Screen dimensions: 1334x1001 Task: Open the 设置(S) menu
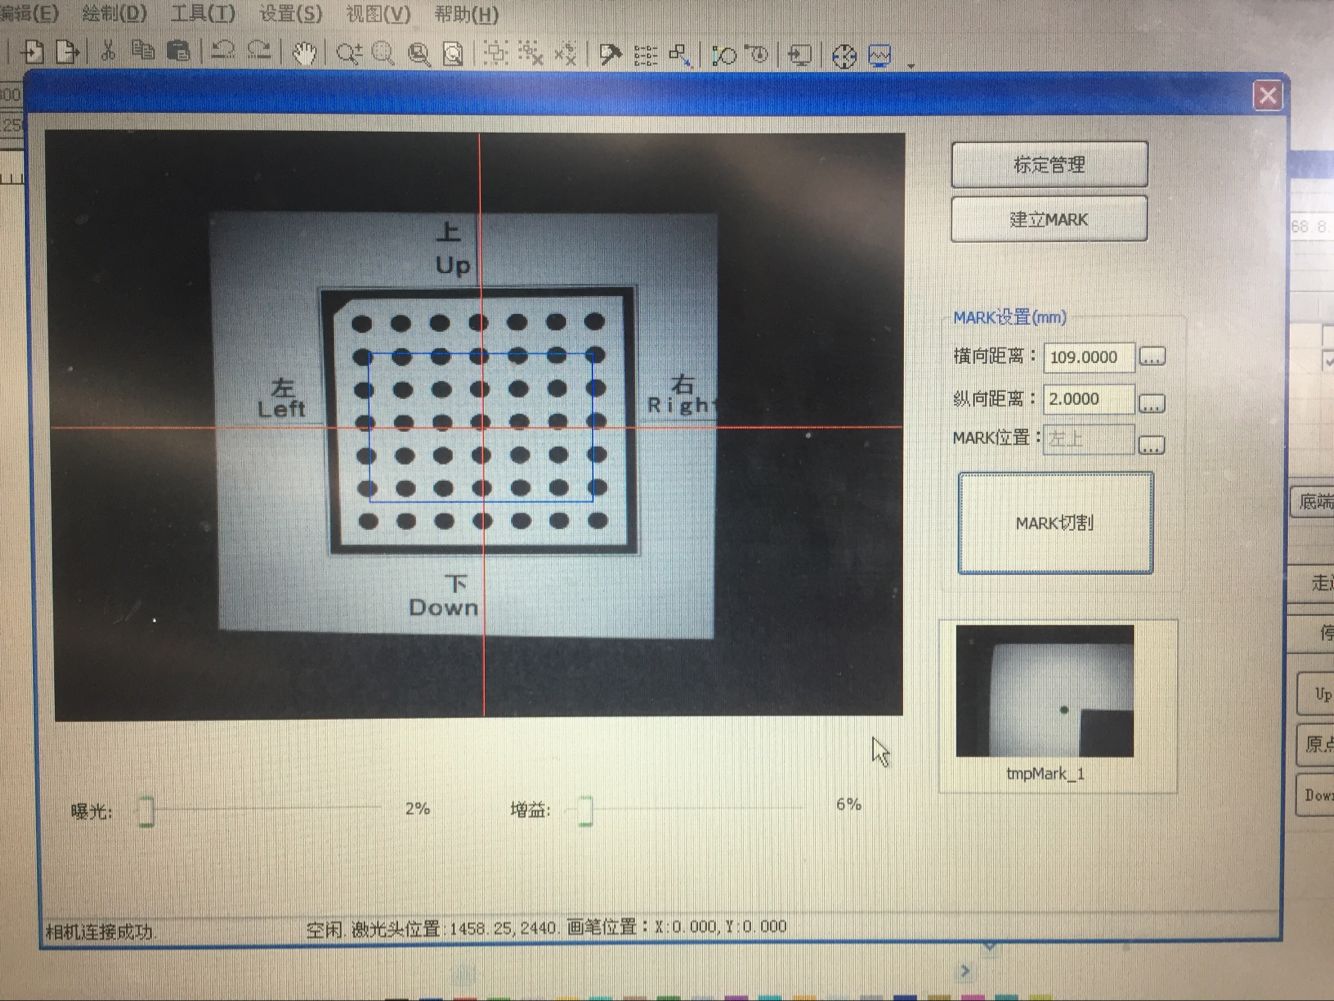(290, 14)
